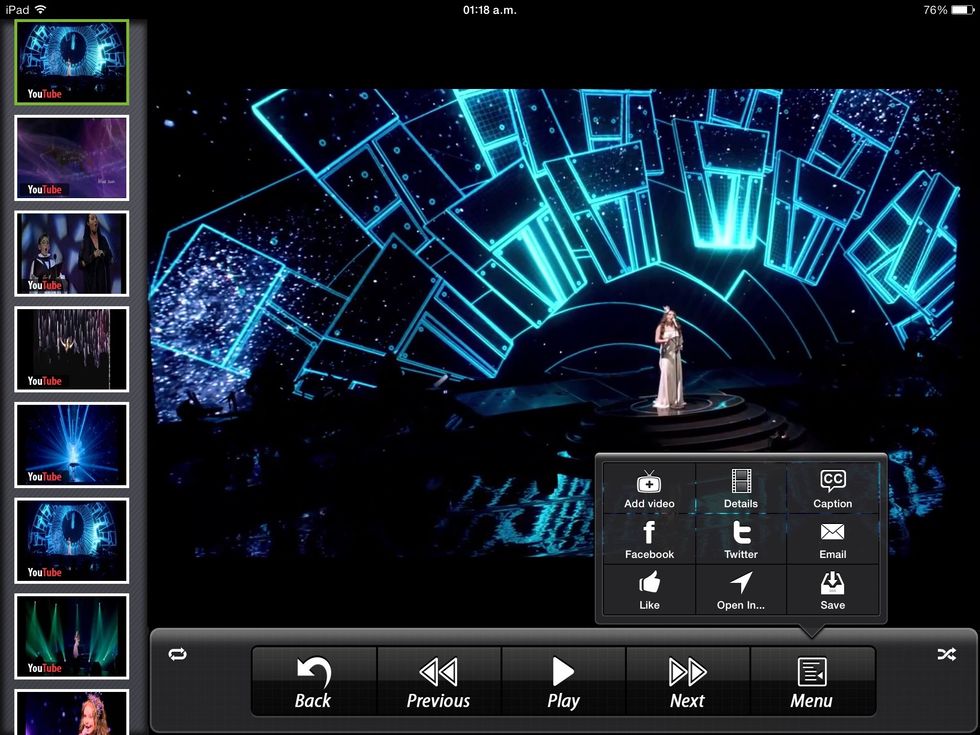Tap the Add video icon
This screenshot has height=735, width=980.
649,488
